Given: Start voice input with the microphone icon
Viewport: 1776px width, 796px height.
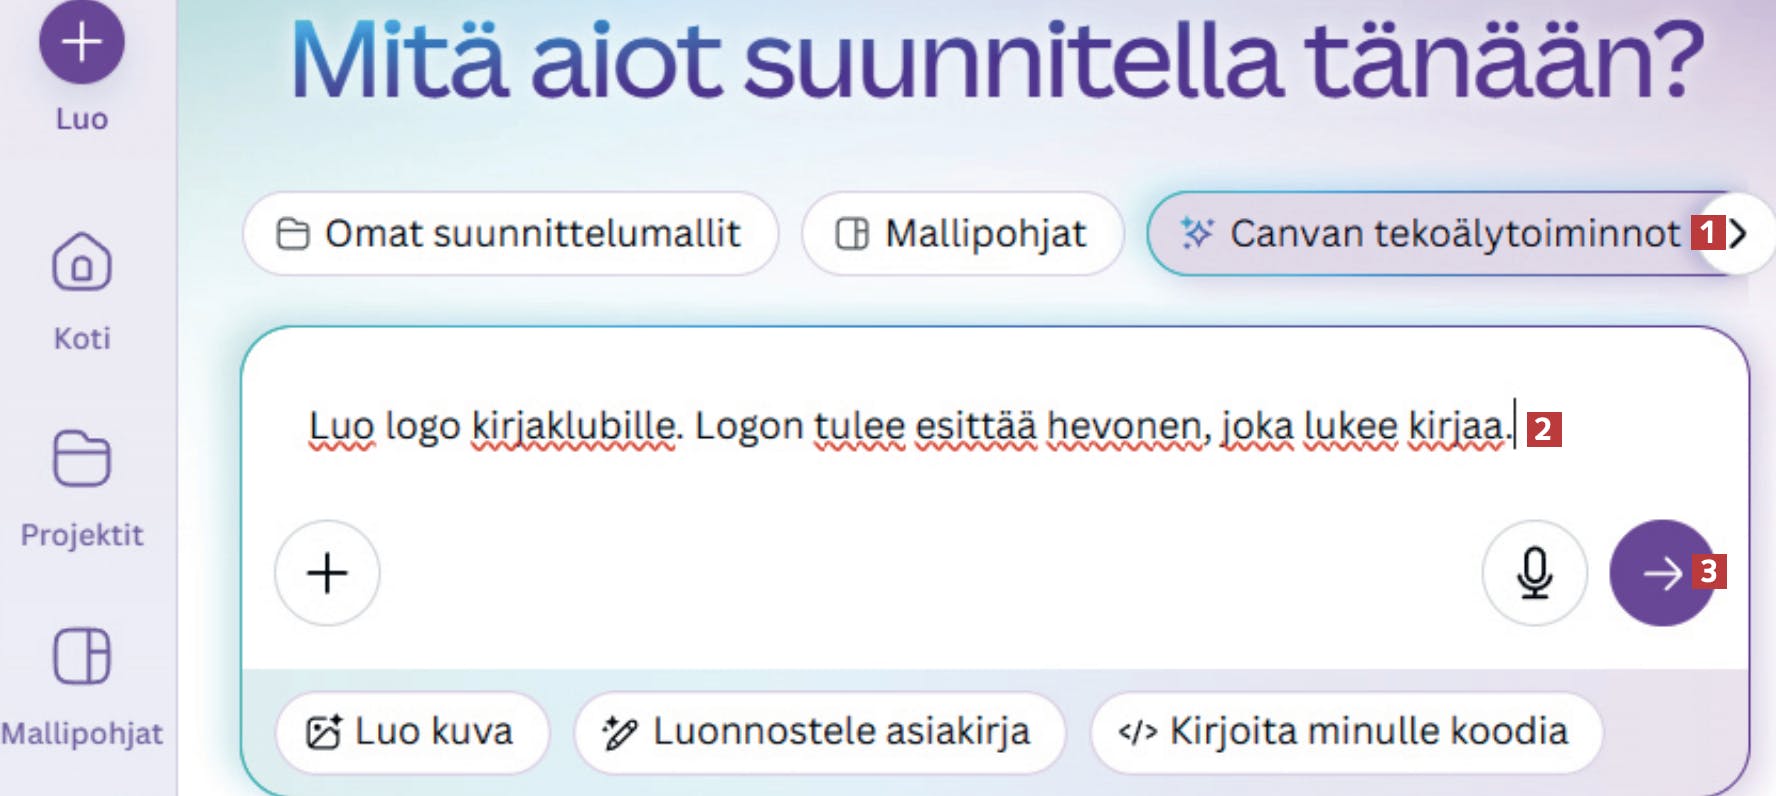Looking at the screenshot, I should click(x=1534, y=573).
